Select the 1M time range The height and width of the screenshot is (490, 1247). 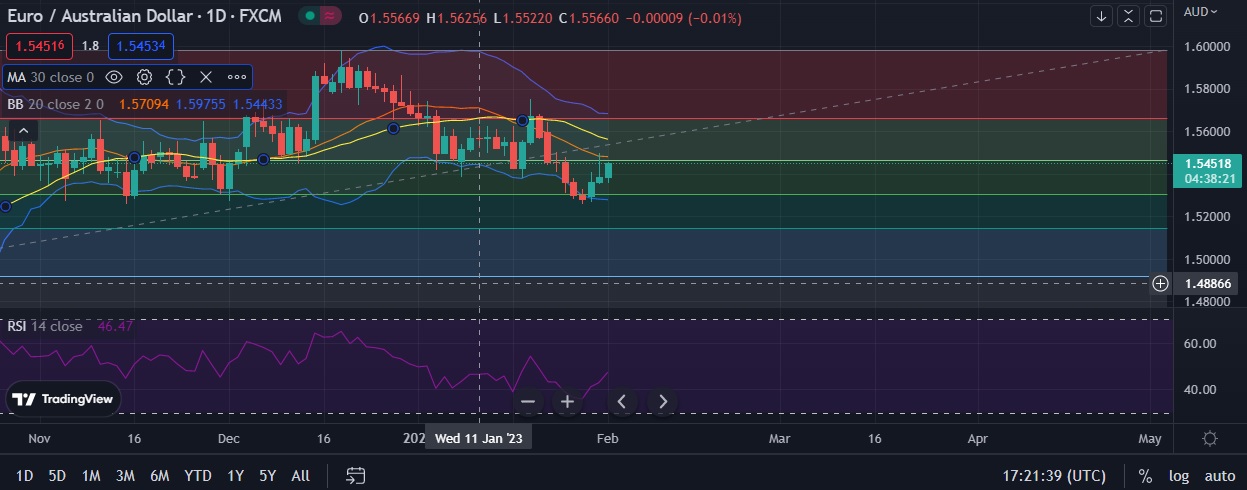point(91,476)
